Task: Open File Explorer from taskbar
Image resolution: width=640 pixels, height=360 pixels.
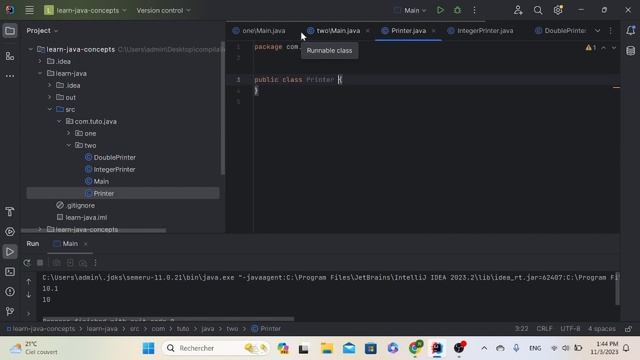Action: [327, 348]
